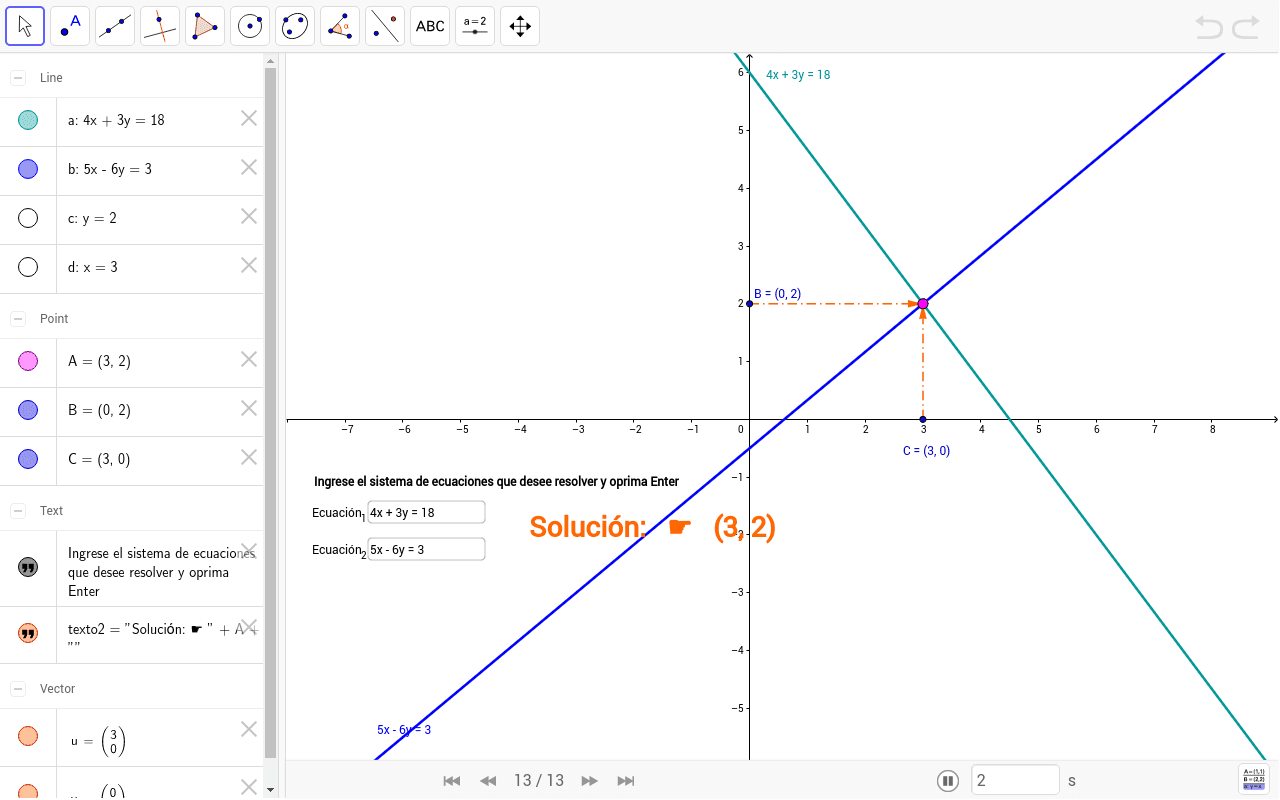1280x800 pixels.
Task: Delete vector u entry
Action: click(249, 729)
